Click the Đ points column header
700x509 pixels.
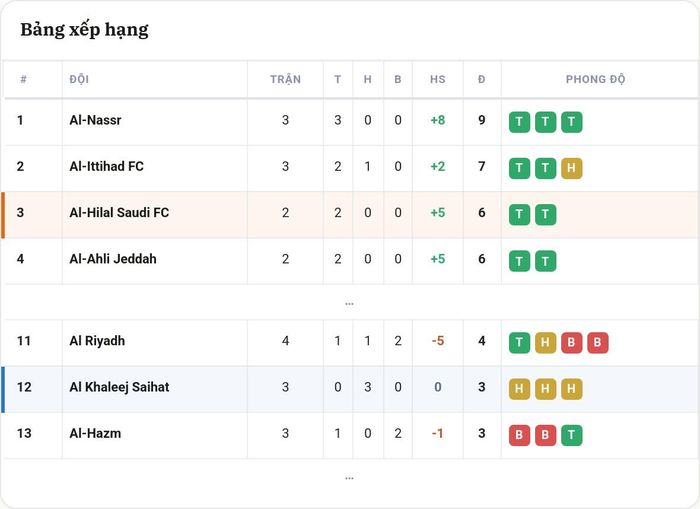point(481,79)
